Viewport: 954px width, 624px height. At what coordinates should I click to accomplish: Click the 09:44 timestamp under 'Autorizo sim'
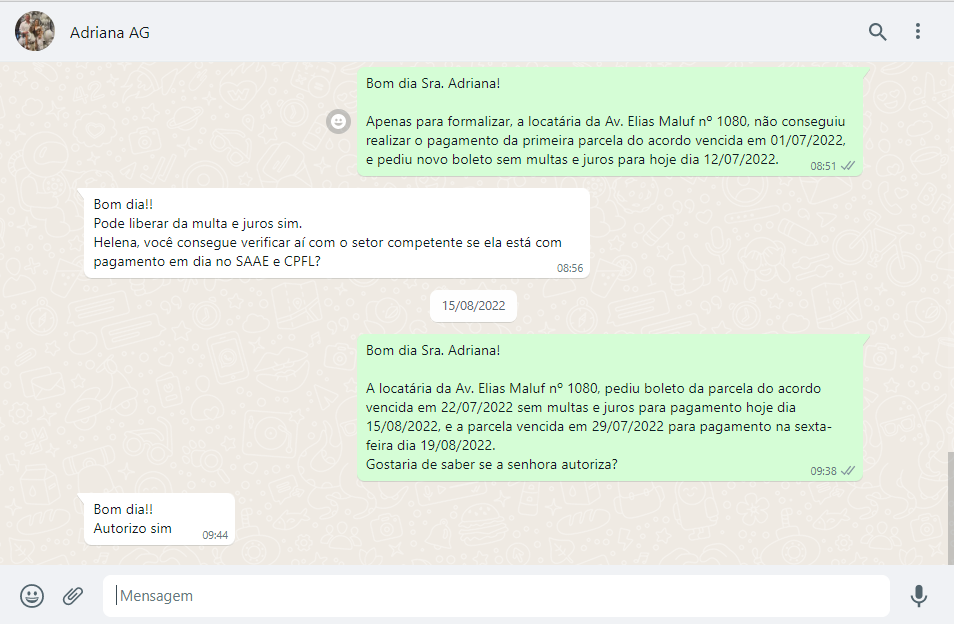pyautogui.click(x=215, y=535)
